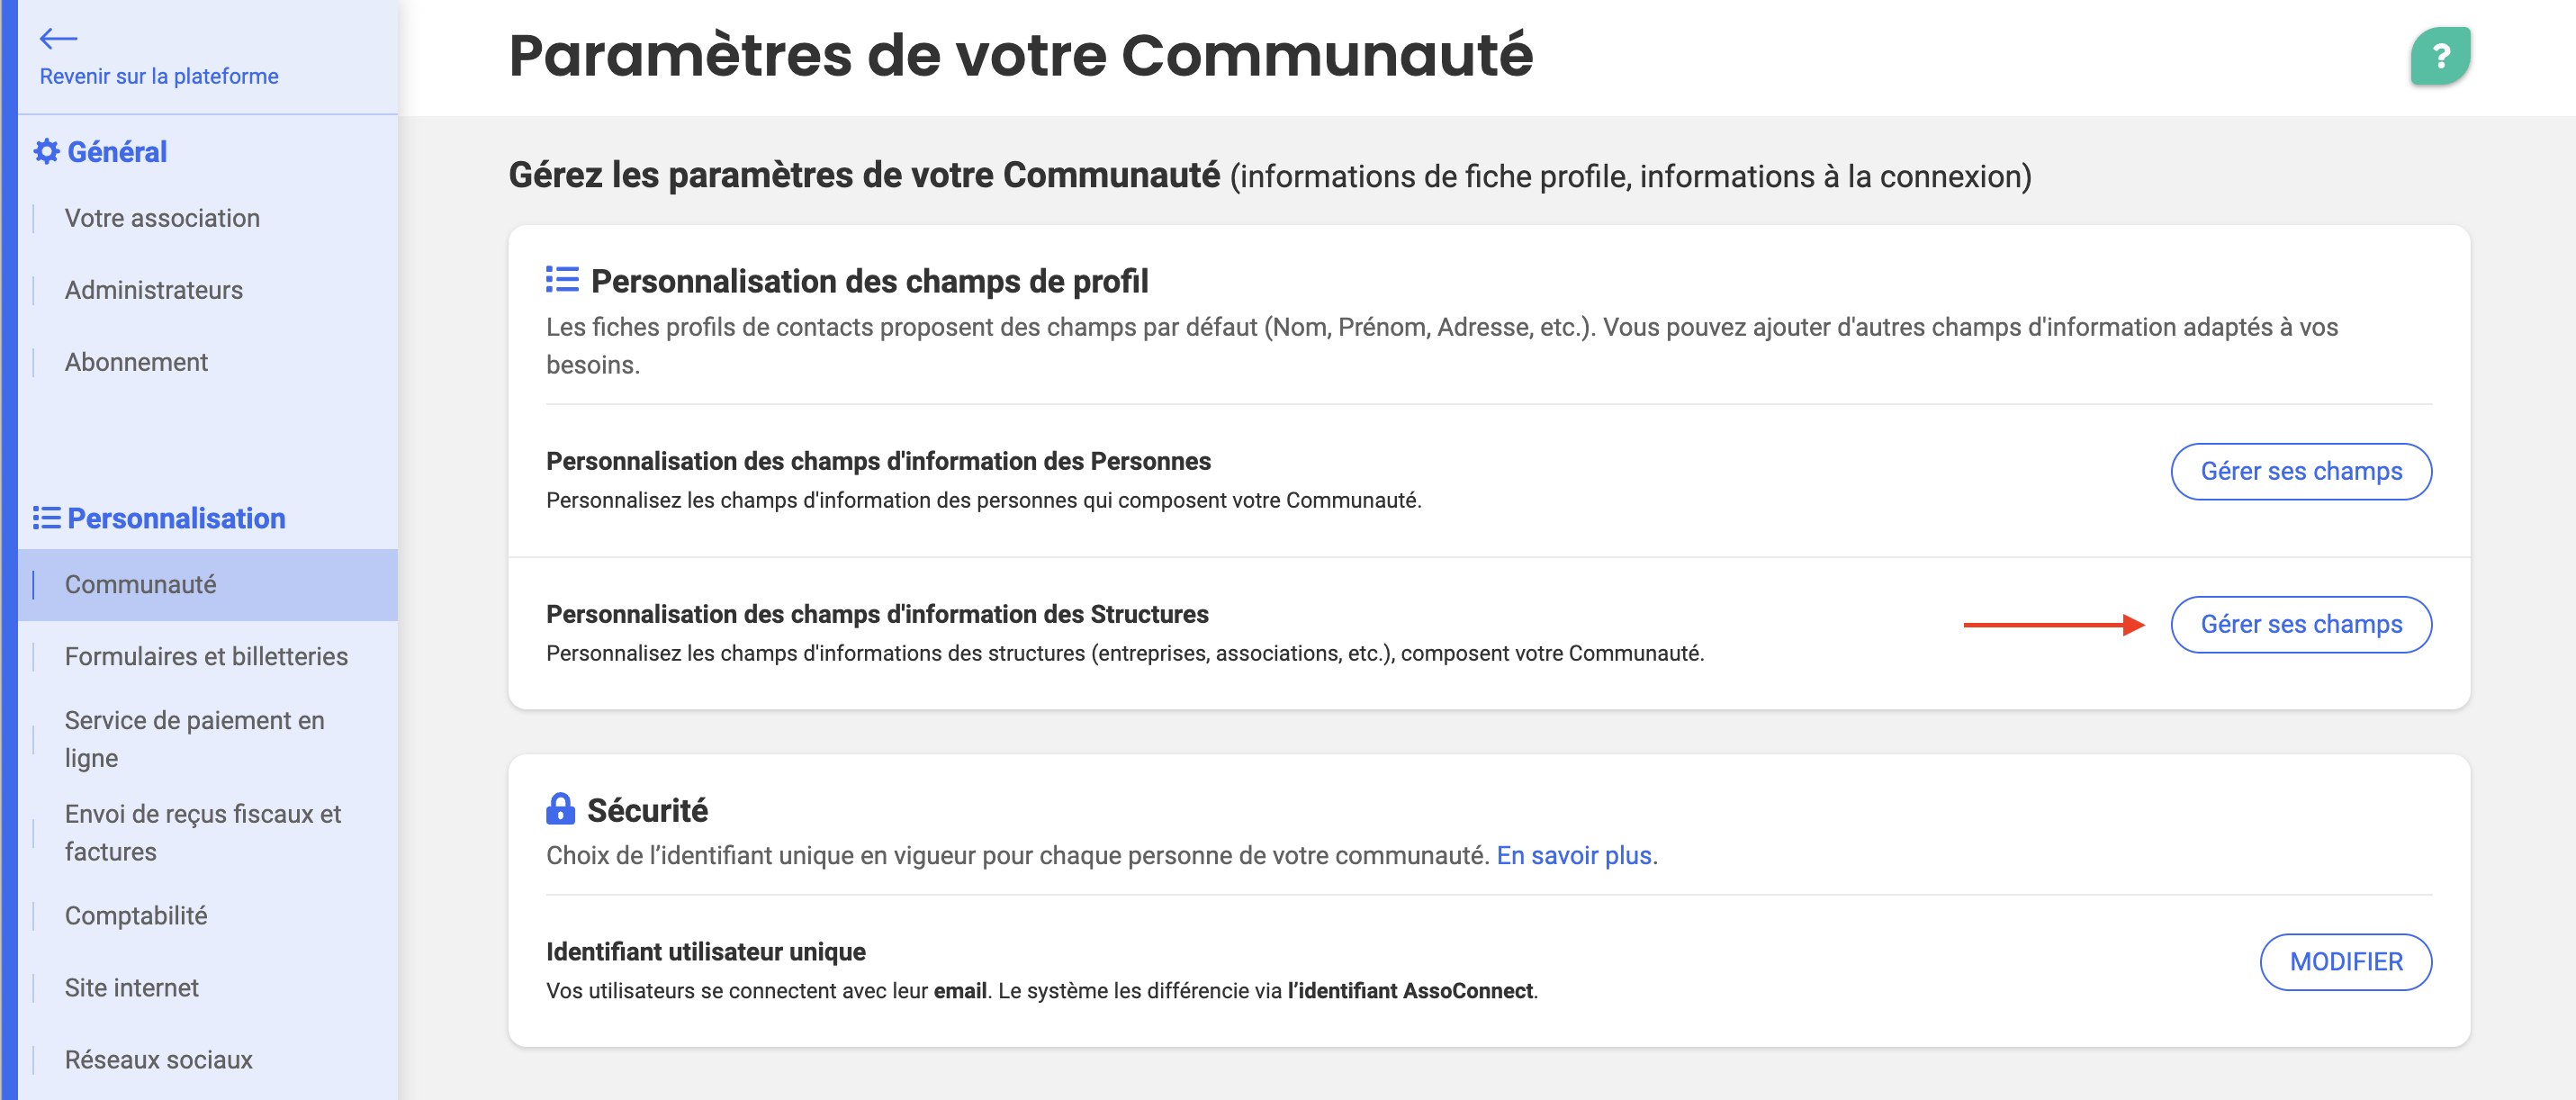Go to Administrateurs in sidebar
This screenshot has width=2576, height=1100.
point(154,290)
